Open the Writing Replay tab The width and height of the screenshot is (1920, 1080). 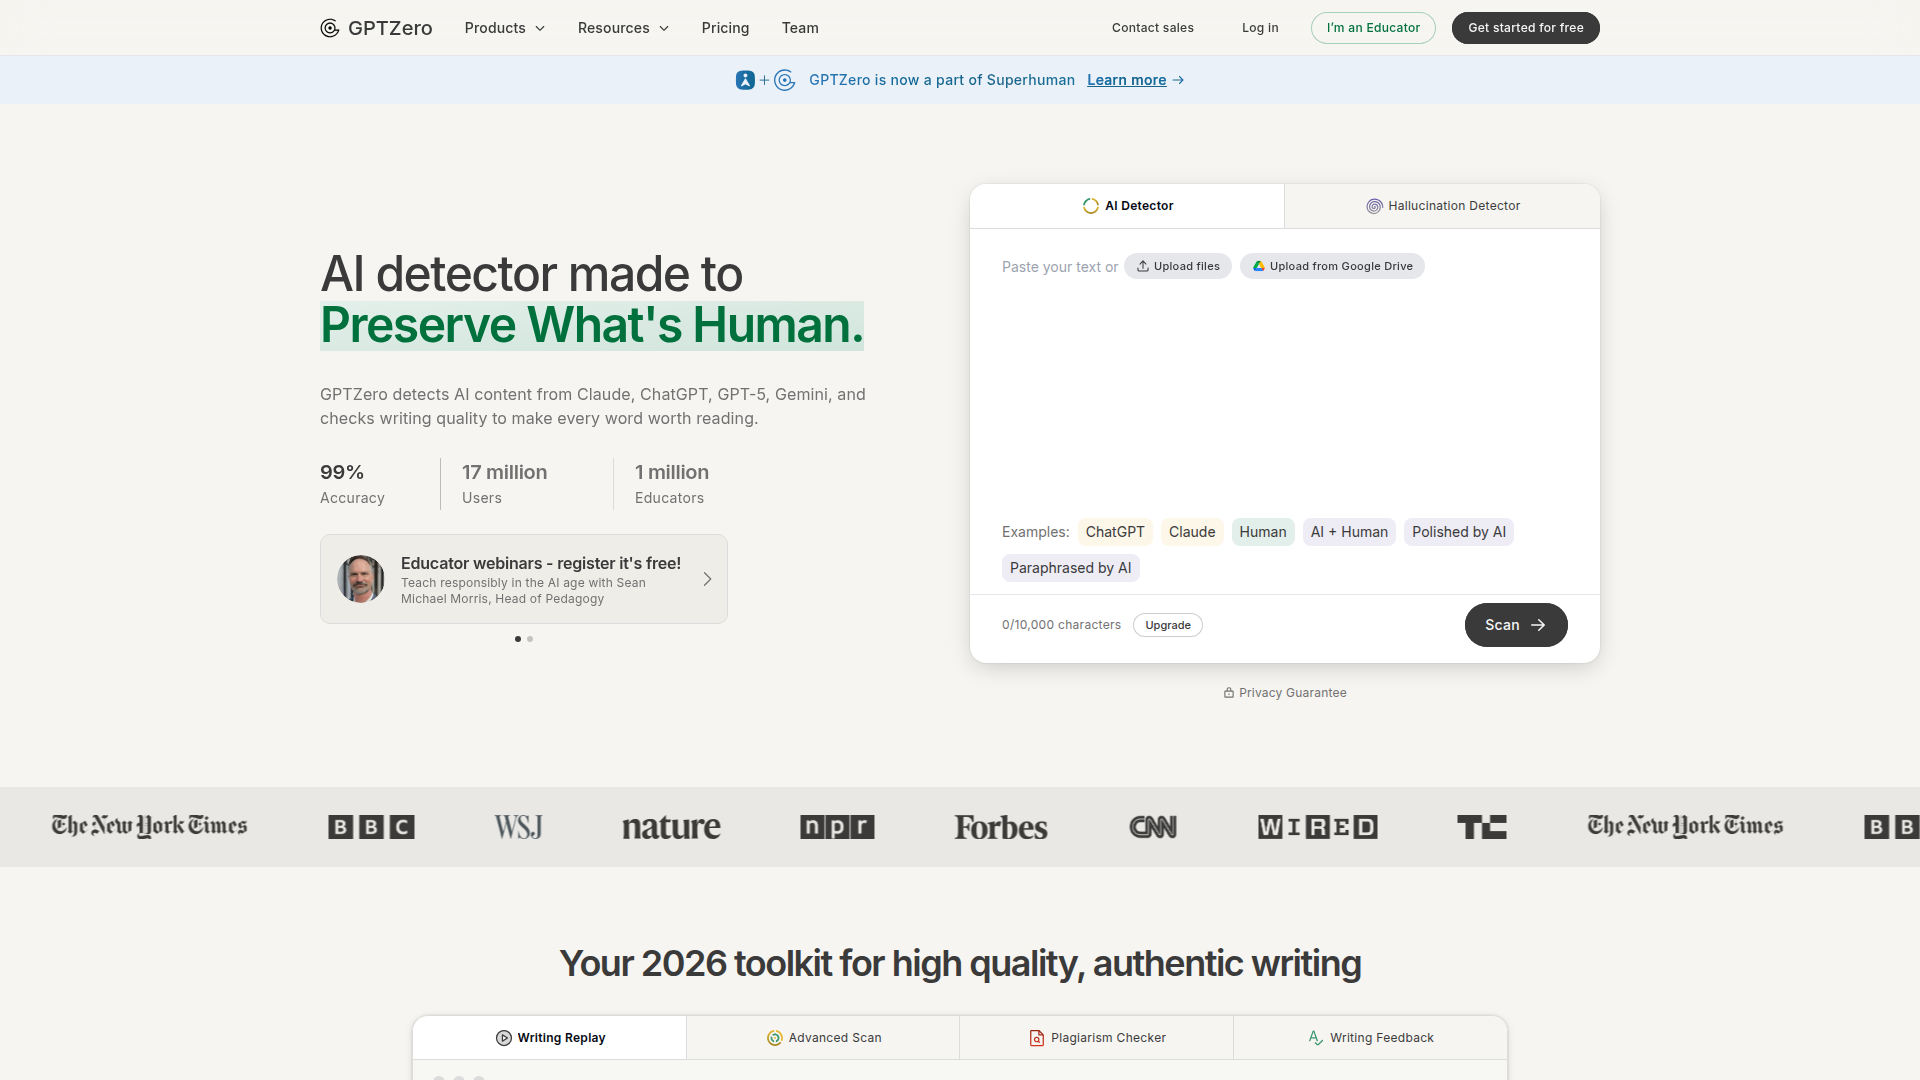pos(550,1038)
